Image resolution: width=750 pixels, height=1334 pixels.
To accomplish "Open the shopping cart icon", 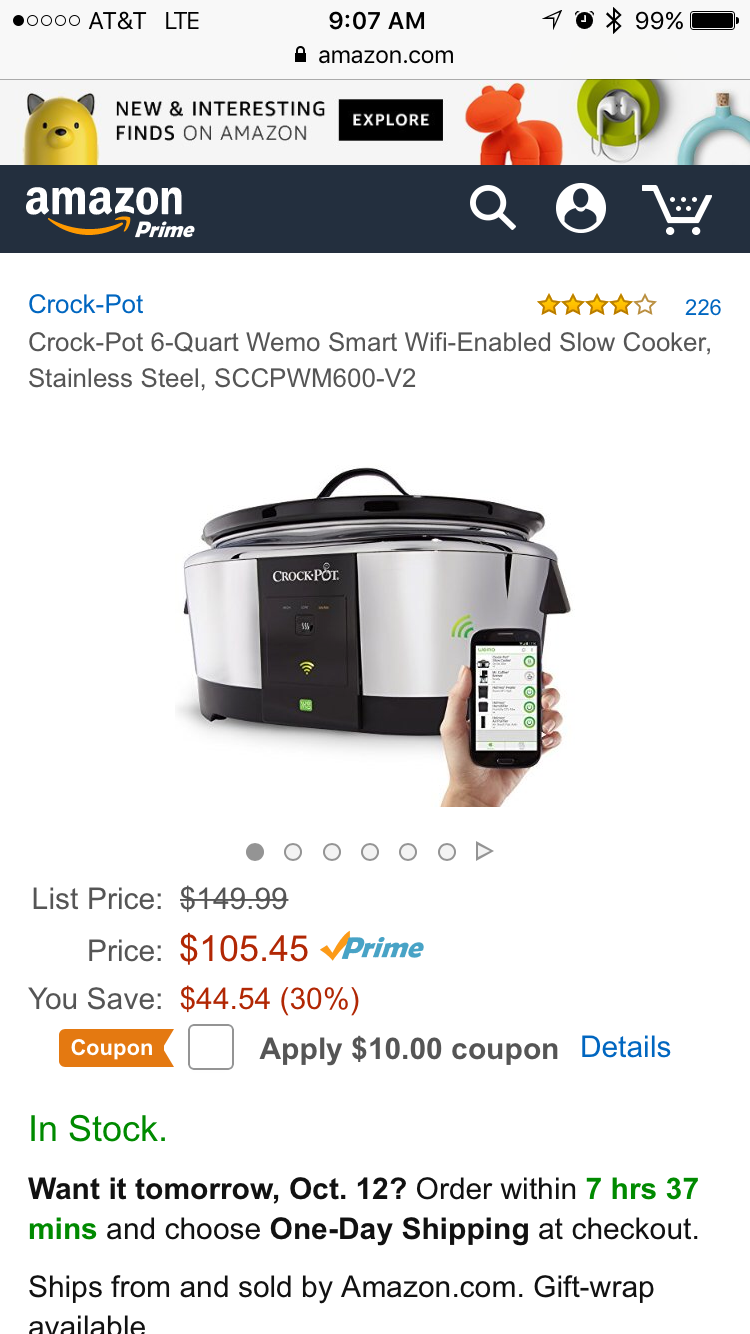I will coord(677,209).
